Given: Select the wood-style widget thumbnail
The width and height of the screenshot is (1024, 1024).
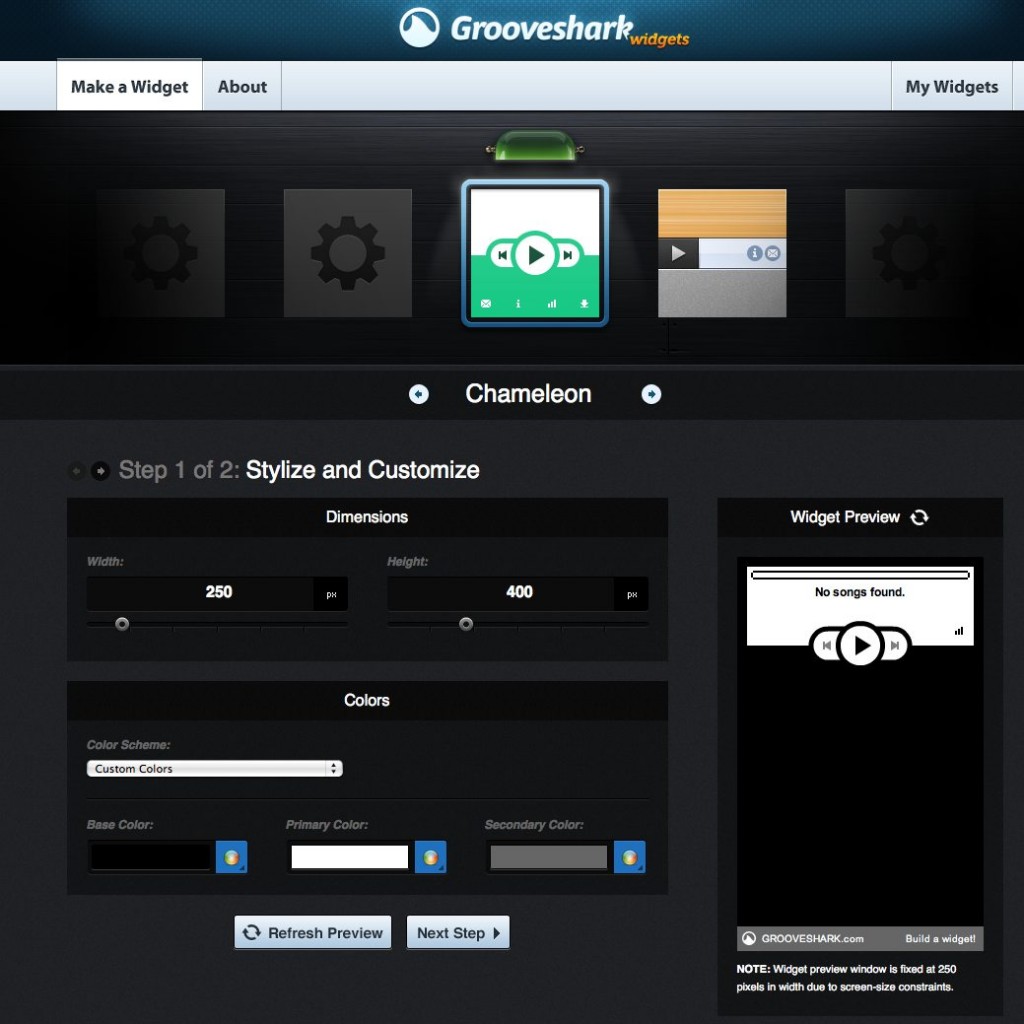Looking at the screenshot, I should (x=722, y=253).
